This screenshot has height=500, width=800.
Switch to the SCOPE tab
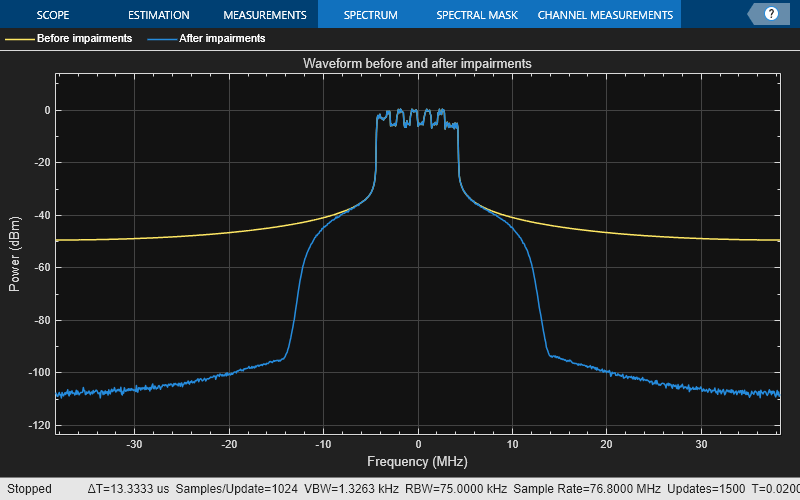(x=53, y=15)
